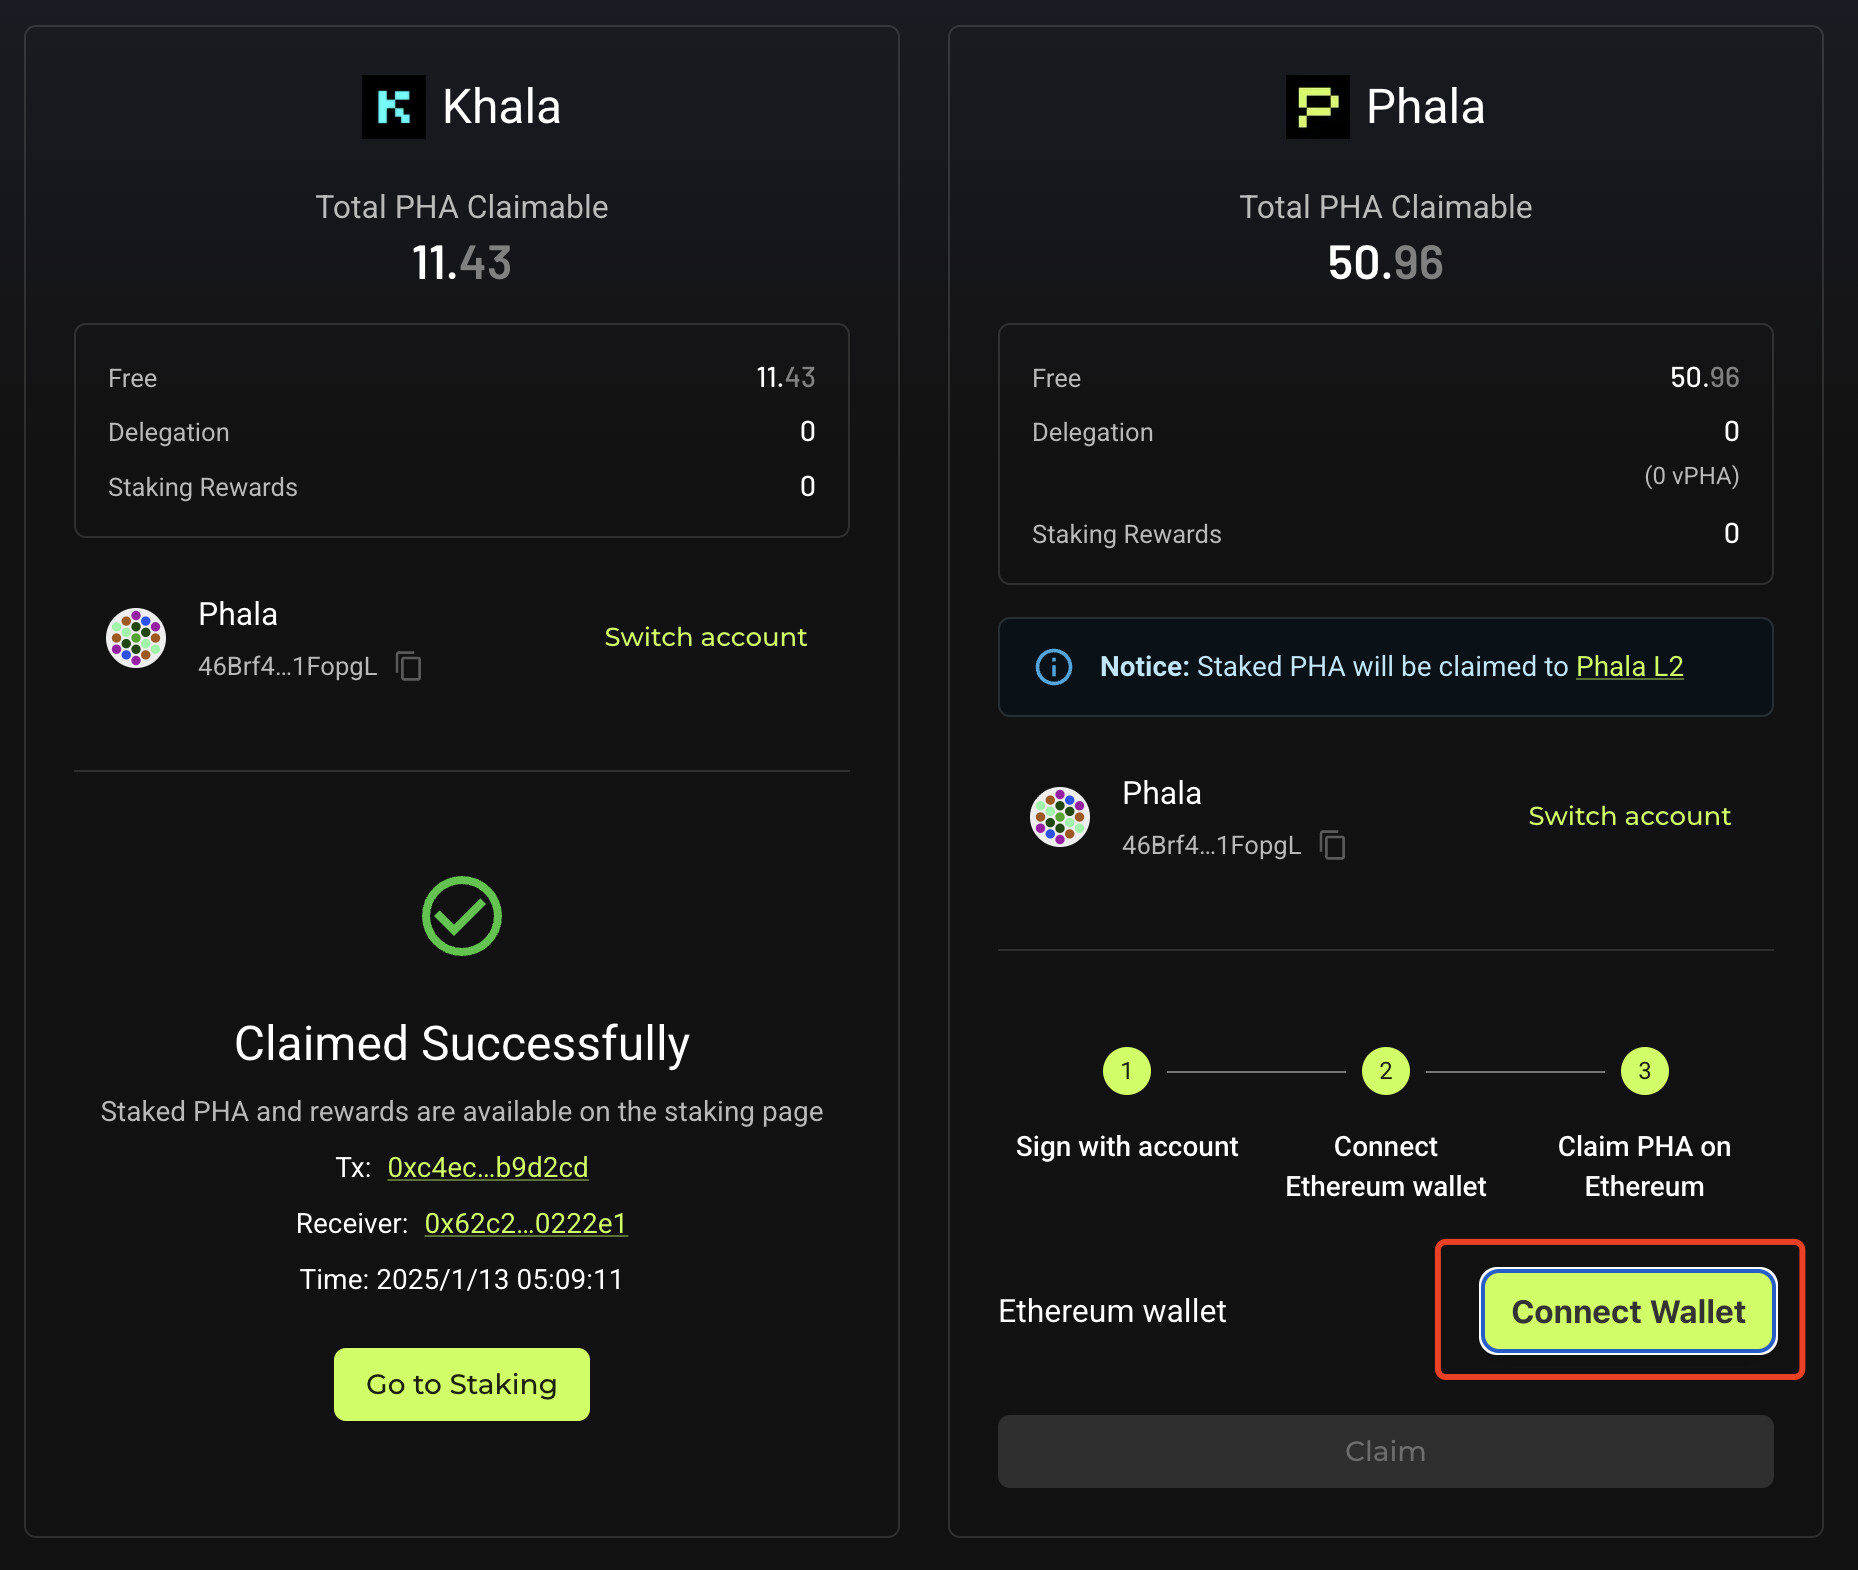Select step 3 Claim PHA on Ethereum
Screen dimensions: 1858x1570
coord(1644,1071)
